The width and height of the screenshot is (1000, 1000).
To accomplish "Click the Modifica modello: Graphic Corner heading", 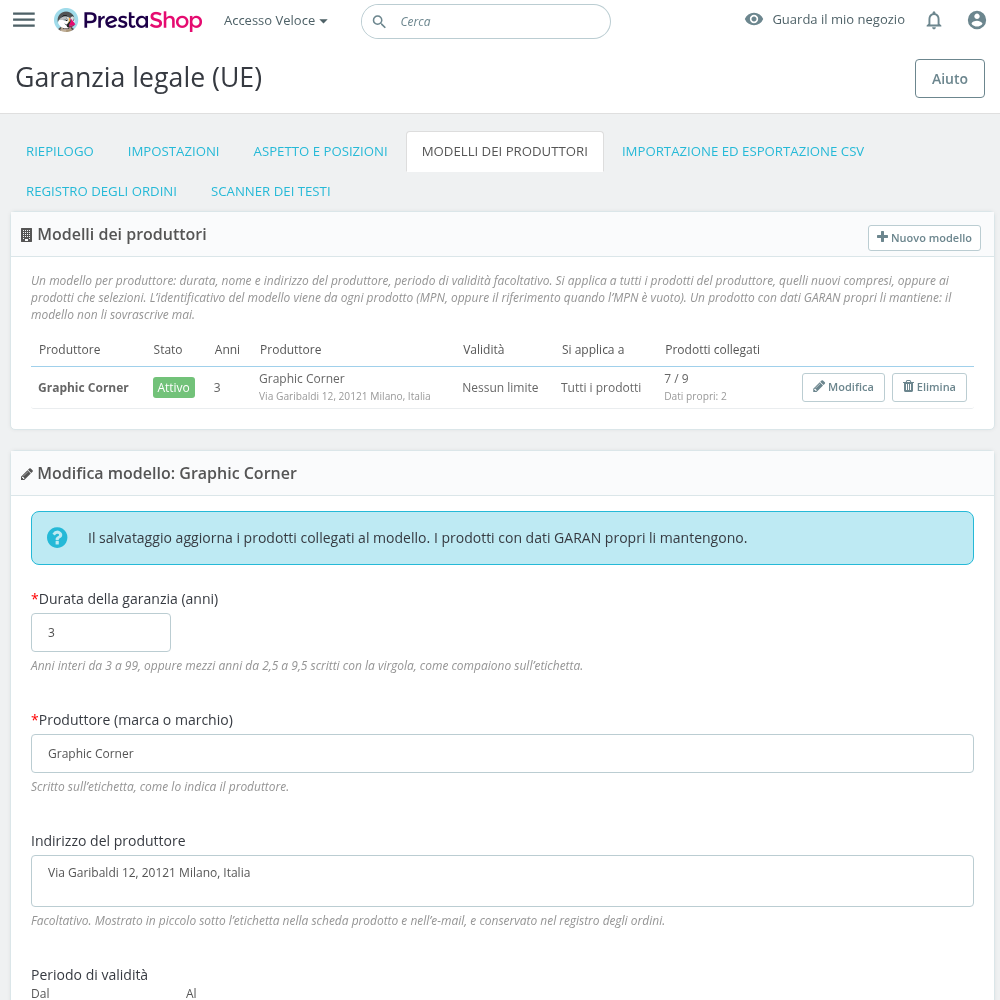I will tap(167, 473).
